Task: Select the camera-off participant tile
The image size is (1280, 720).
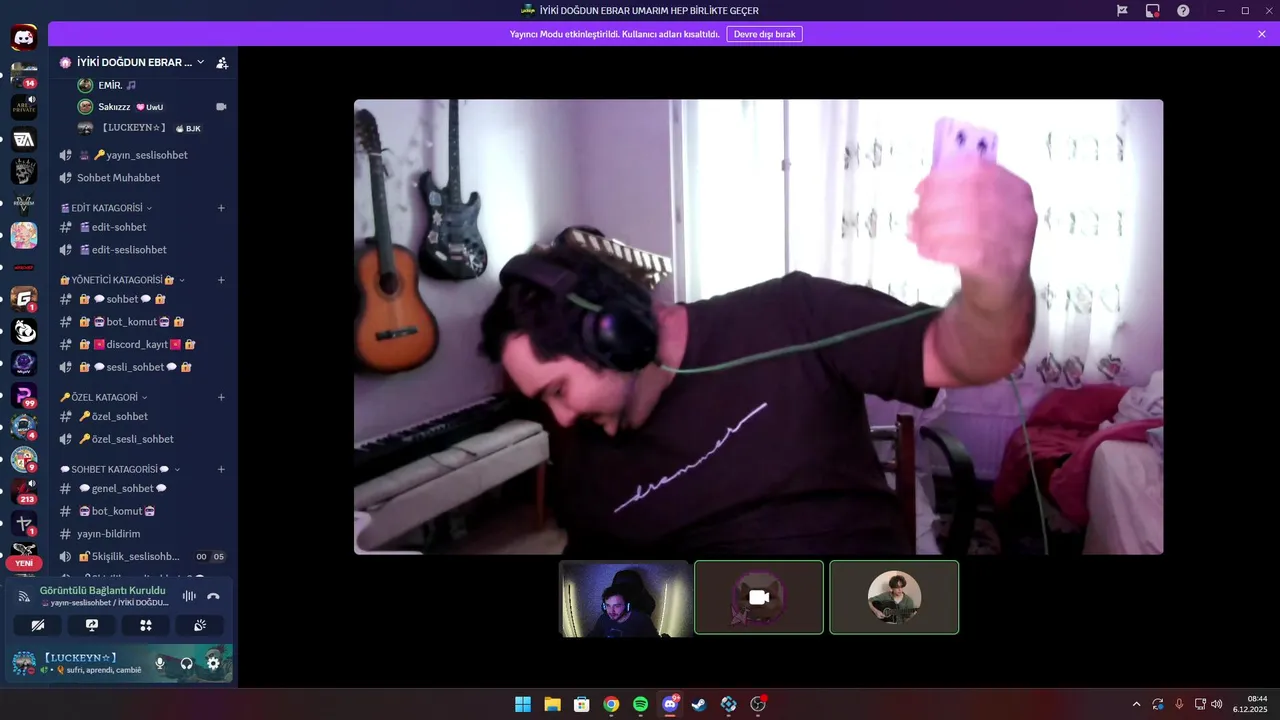Action: pyautogui.click(x=759, y=597)
